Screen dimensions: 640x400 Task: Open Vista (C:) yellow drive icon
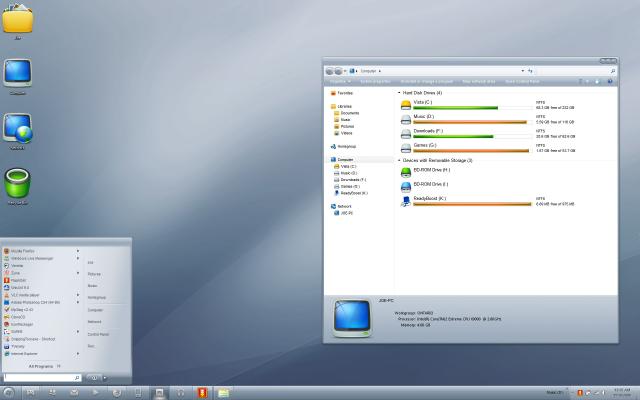pyautogui.click(x=406, y=105)
